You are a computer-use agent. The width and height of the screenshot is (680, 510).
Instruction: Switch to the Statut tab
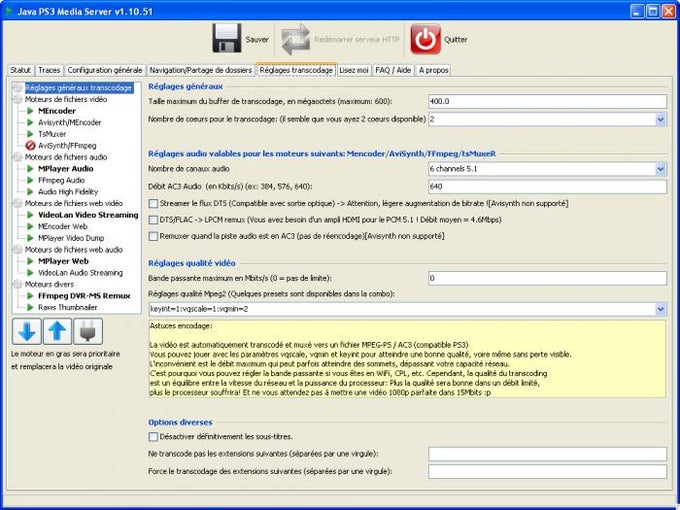(x=20, y=70)
